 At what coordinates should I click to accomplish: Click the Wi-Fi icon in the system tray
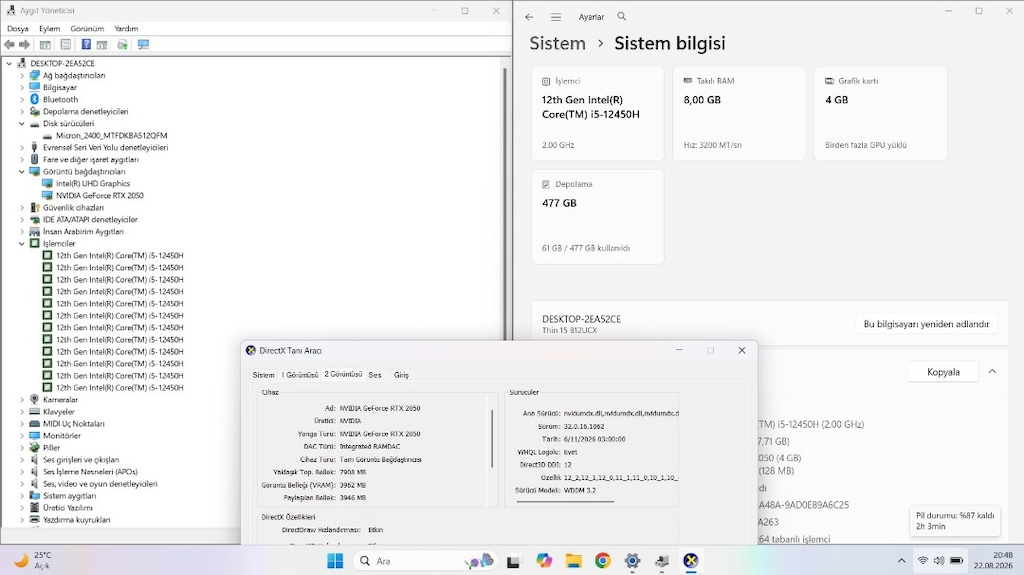tap(923, 561)
